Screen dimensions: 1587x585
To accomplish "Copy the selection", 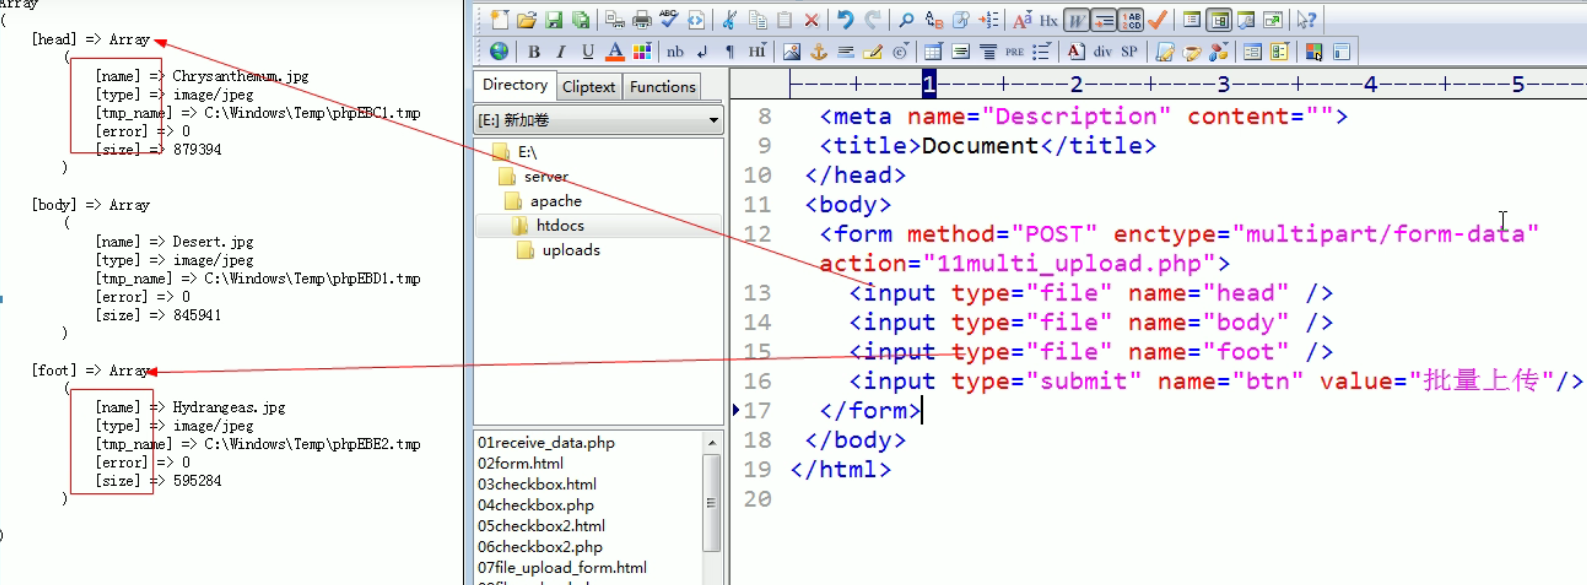I will pos(757,20).
